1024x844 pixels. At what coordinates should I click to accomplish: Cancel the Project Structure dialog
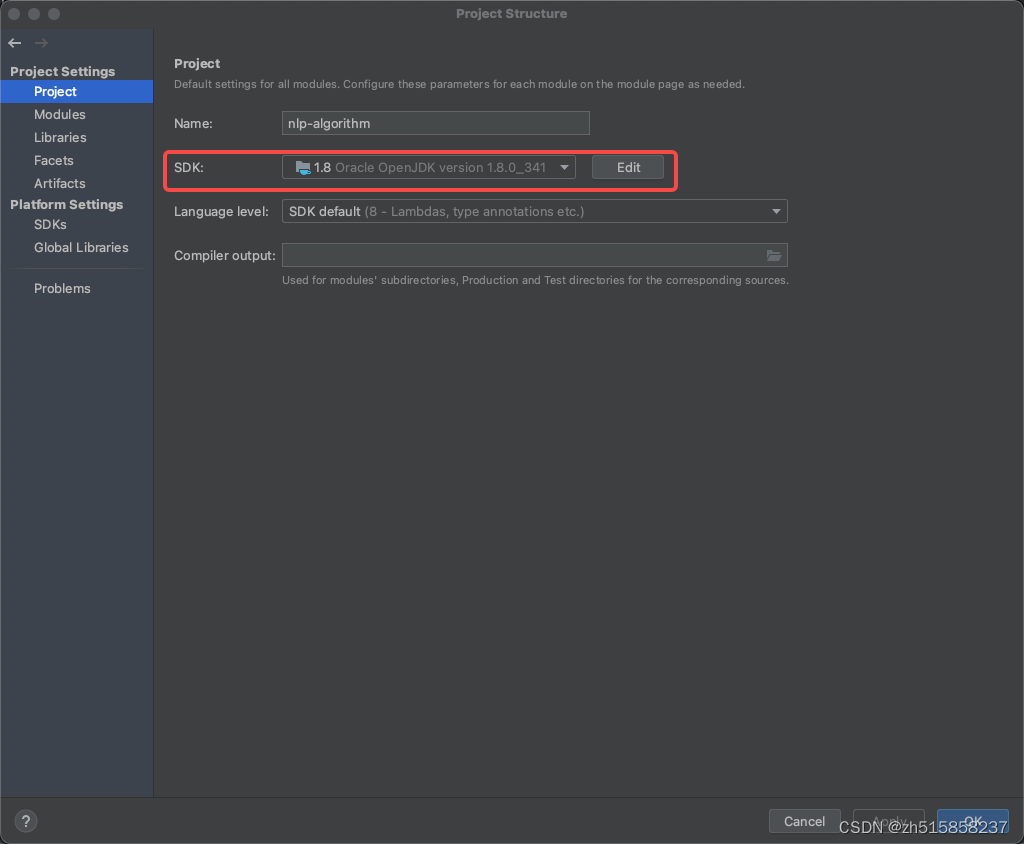tap(804, 821)
